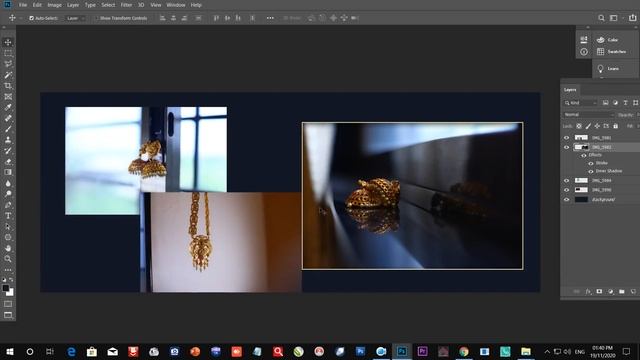
Task: Click the foreground color swatch
Action: (6, 288)
